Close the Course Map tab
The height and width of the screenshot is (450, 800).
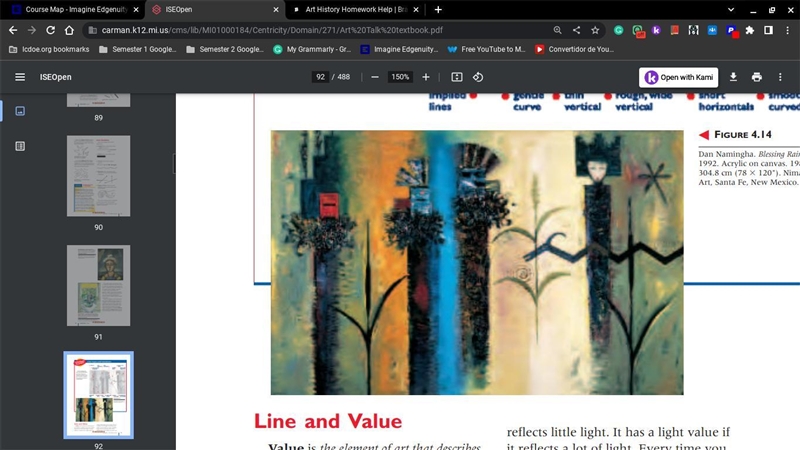[136, 9]
